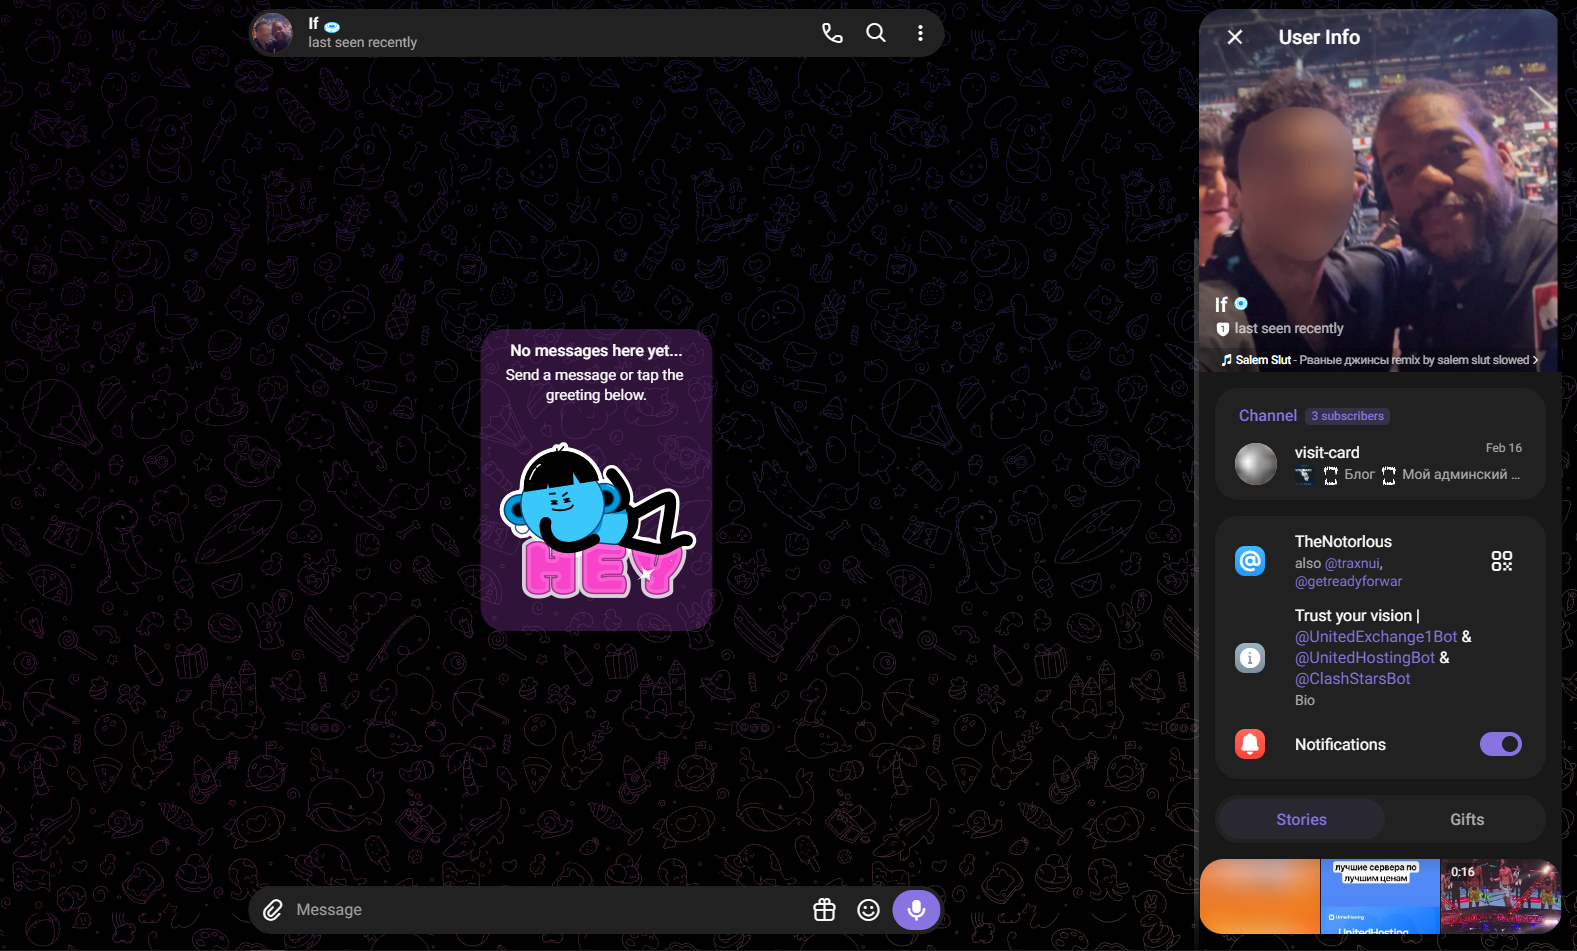
Task: Open the emoji picker
Action: tap(868, 910)
